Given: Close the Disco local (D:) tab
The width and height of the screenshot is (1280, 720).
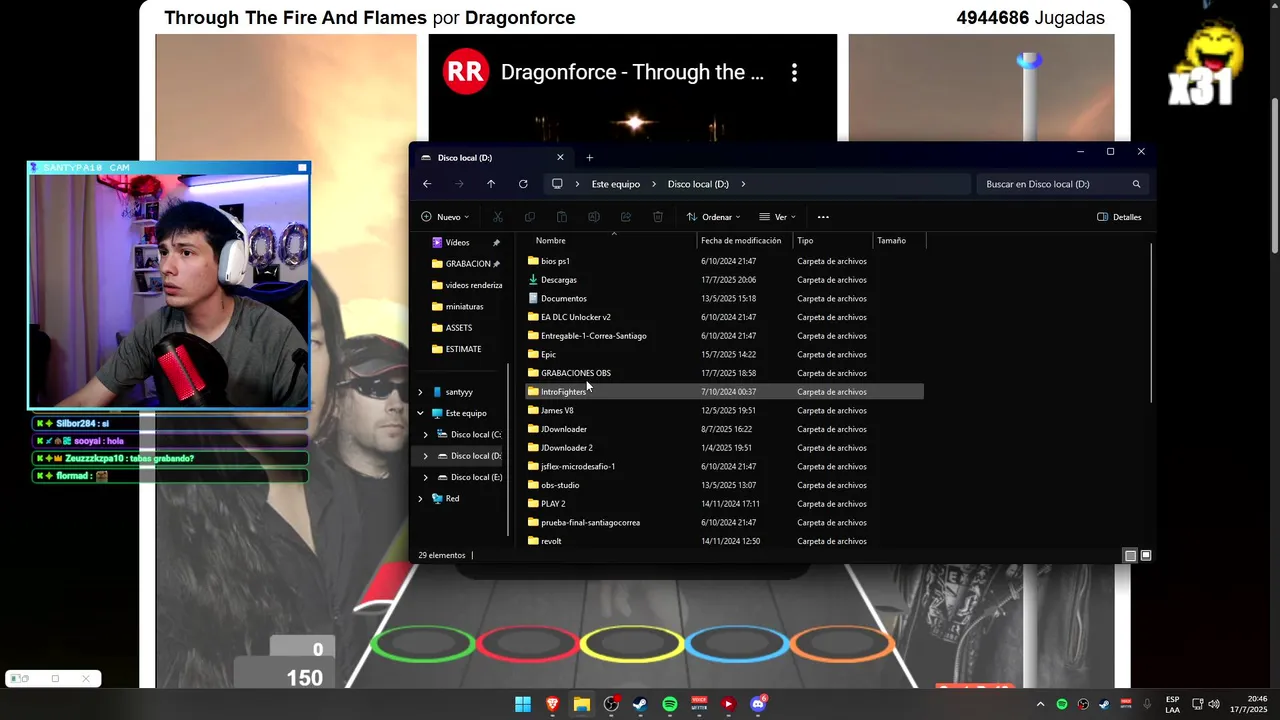Looking at the screenshot, I should 560,157.
